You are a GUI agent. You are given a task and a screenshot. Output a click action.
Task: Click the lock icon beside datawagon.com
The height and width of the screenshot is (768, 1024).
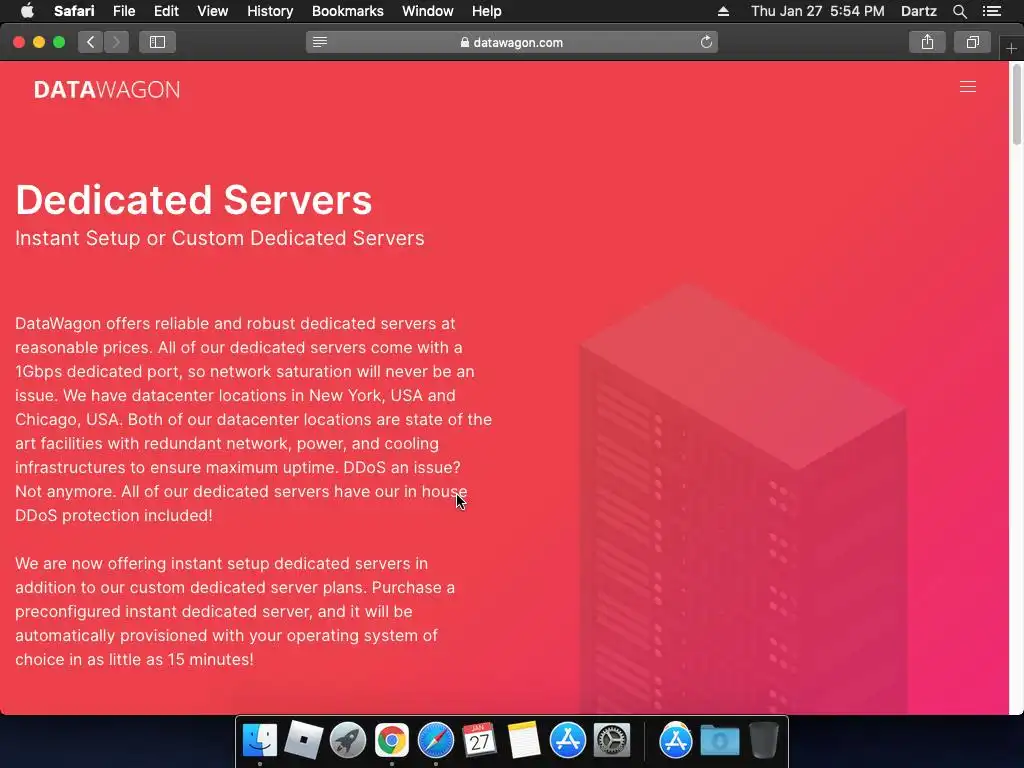465,42
